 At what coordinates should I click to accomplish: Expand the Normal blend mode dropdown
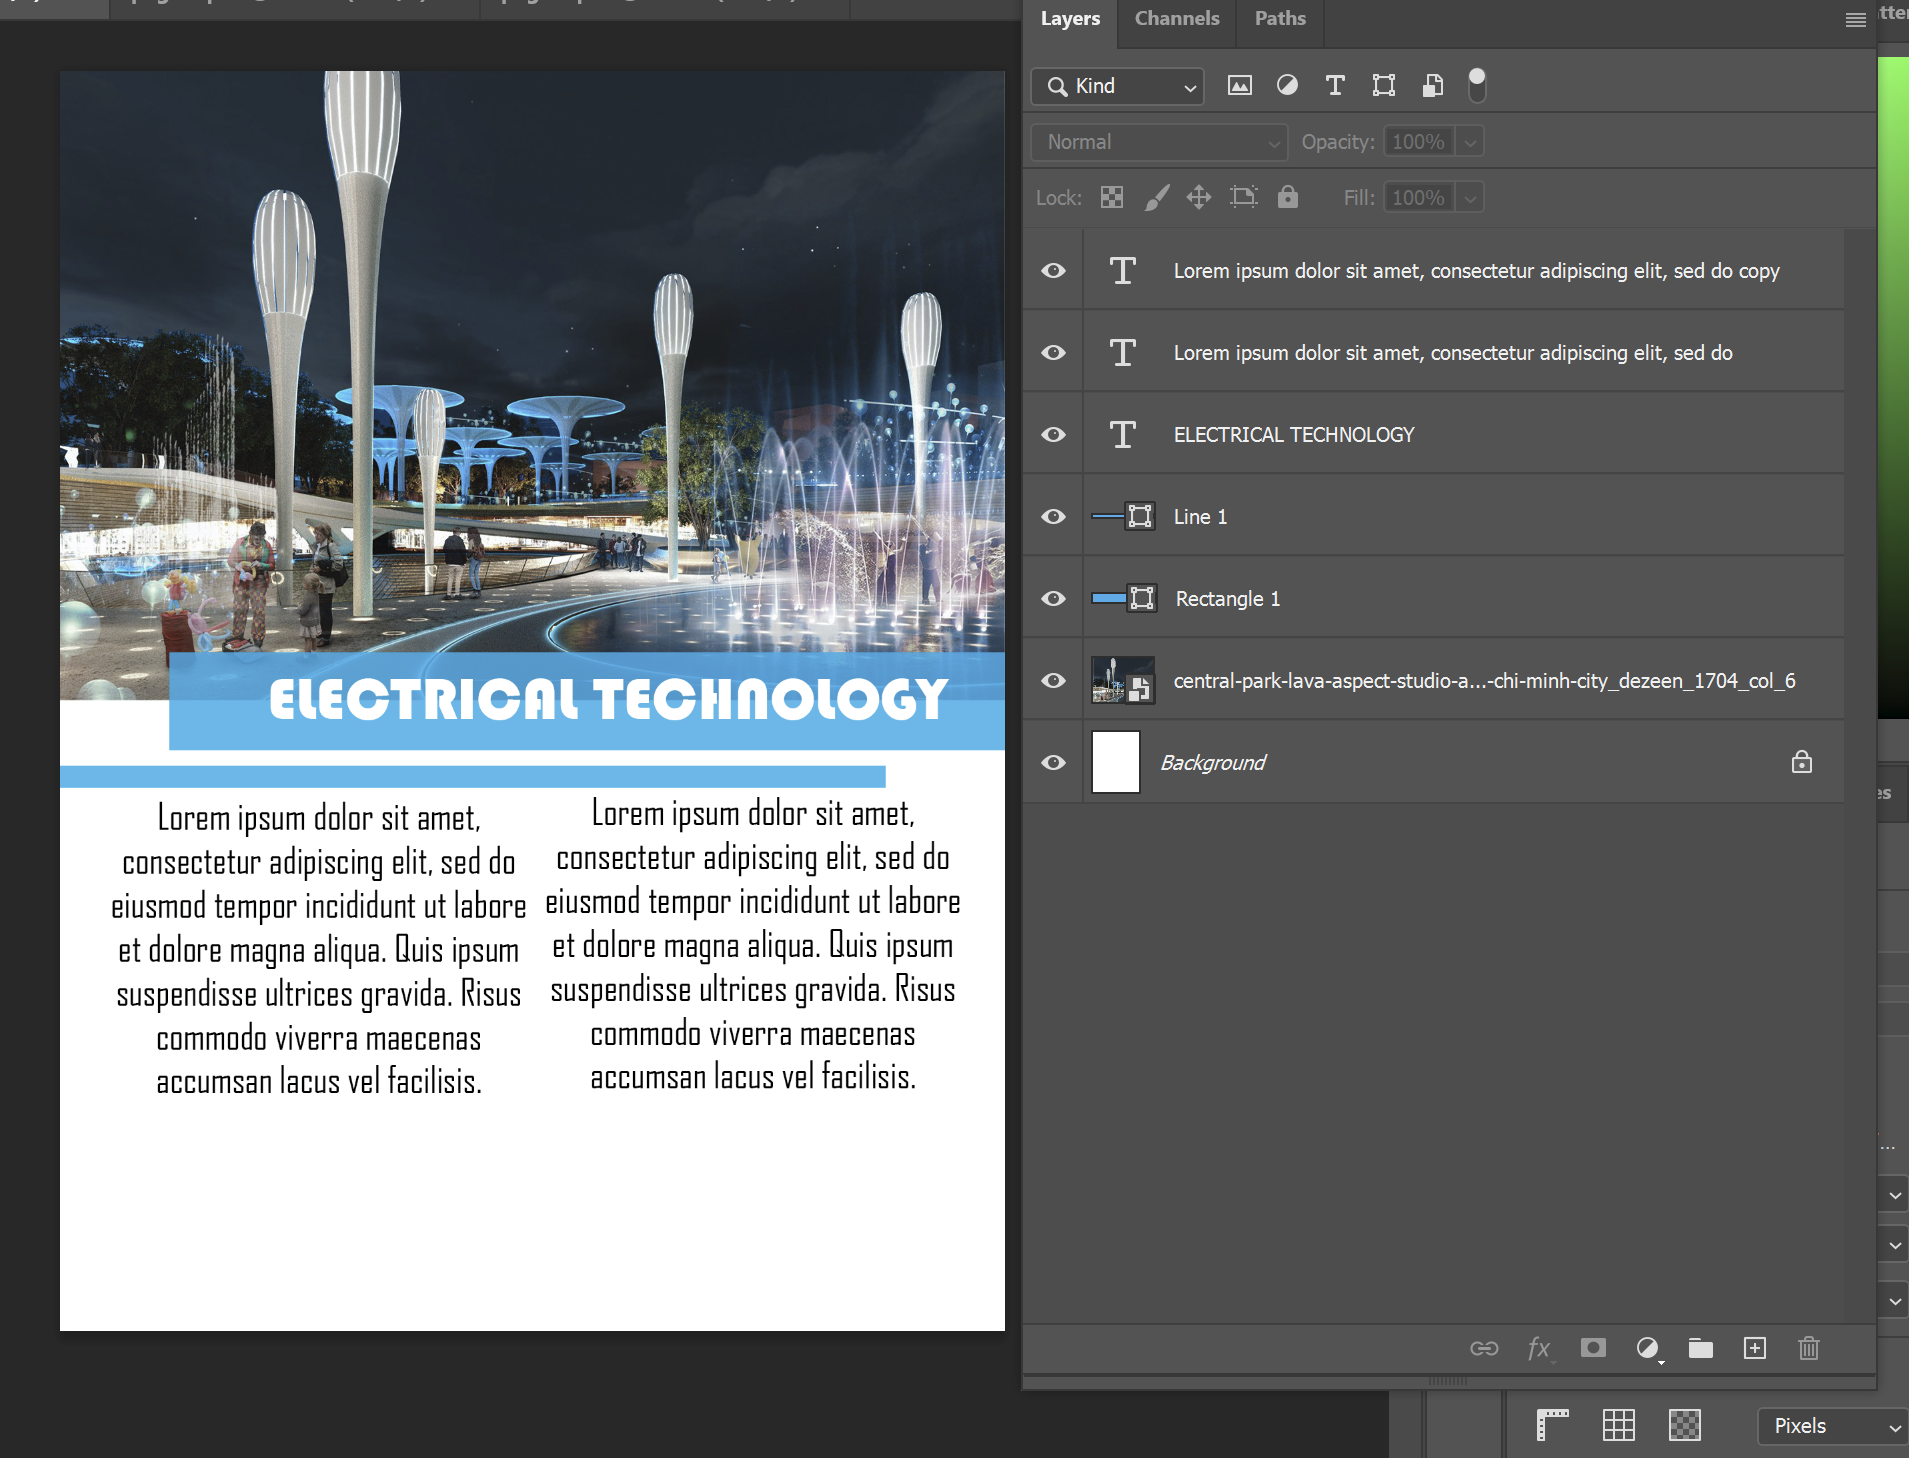[x=1159, y=142]
